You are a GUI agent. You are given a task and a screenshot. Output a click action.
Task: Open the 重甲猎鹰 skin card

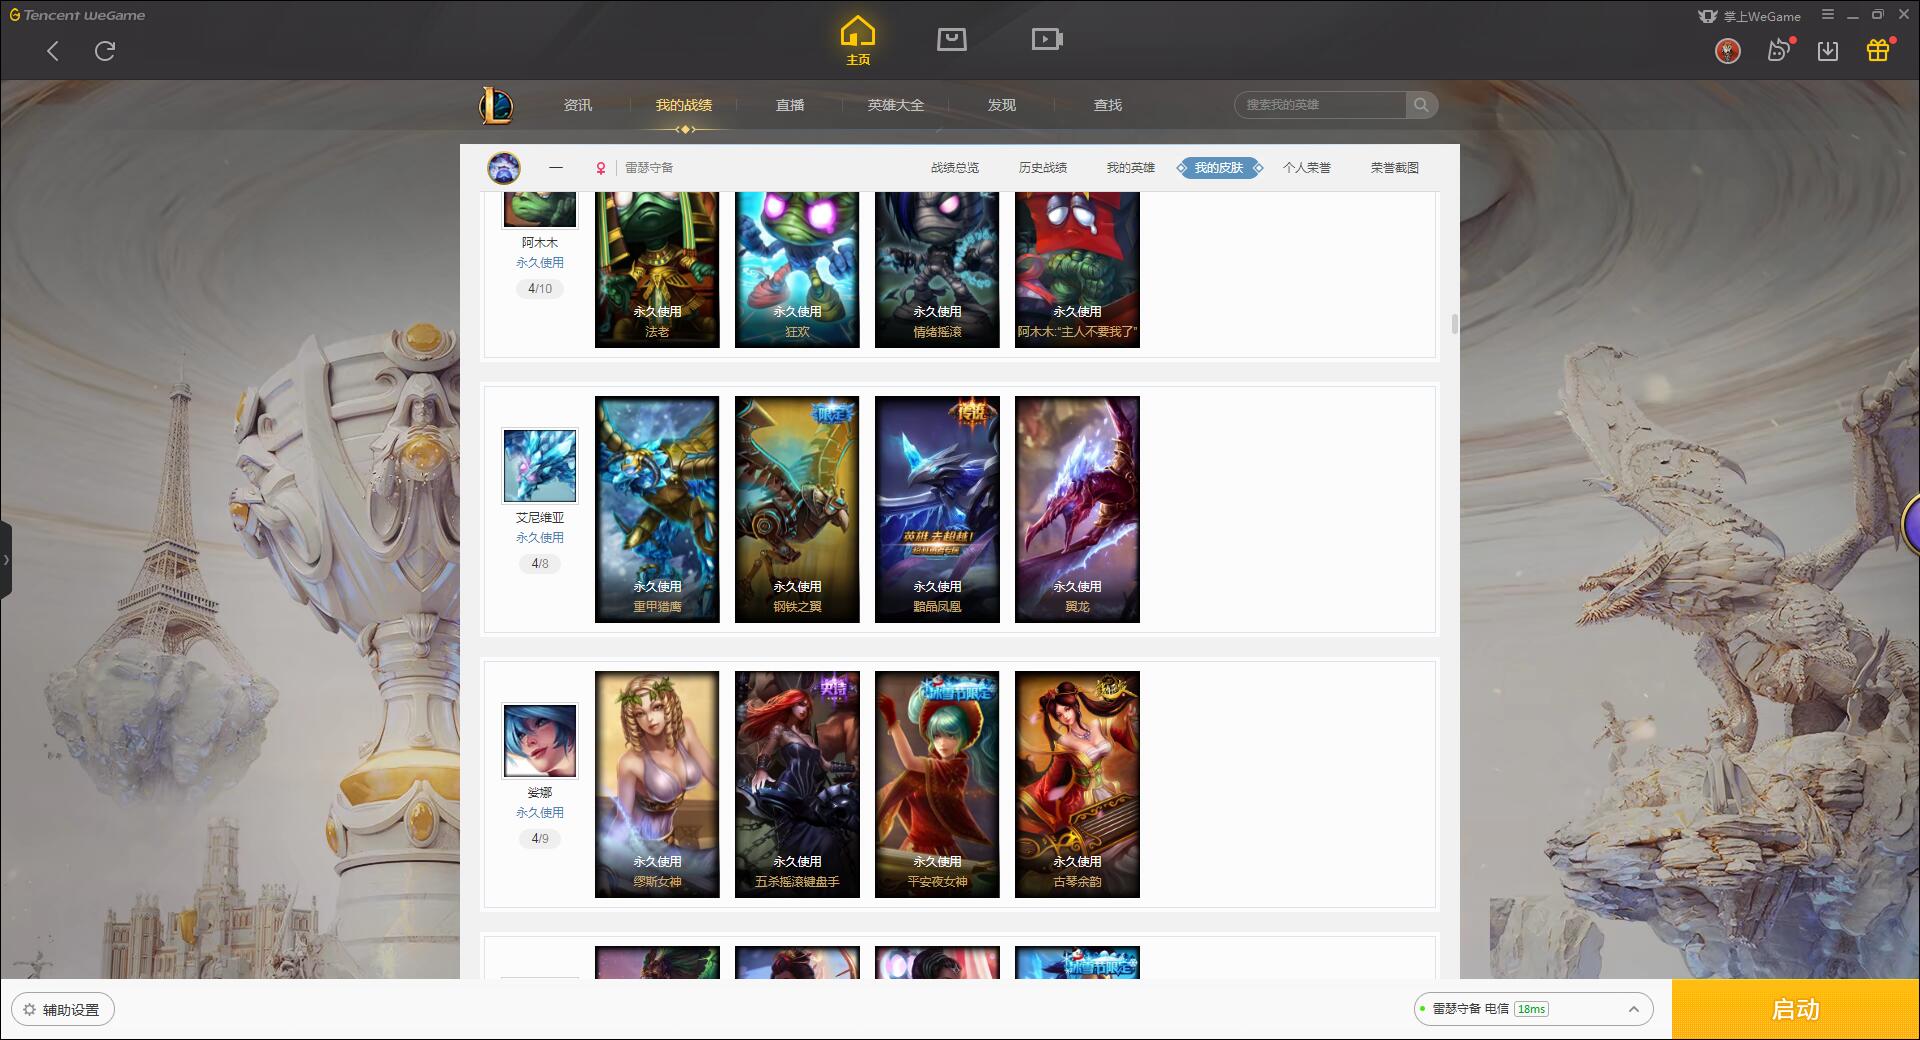click(657, 510)
